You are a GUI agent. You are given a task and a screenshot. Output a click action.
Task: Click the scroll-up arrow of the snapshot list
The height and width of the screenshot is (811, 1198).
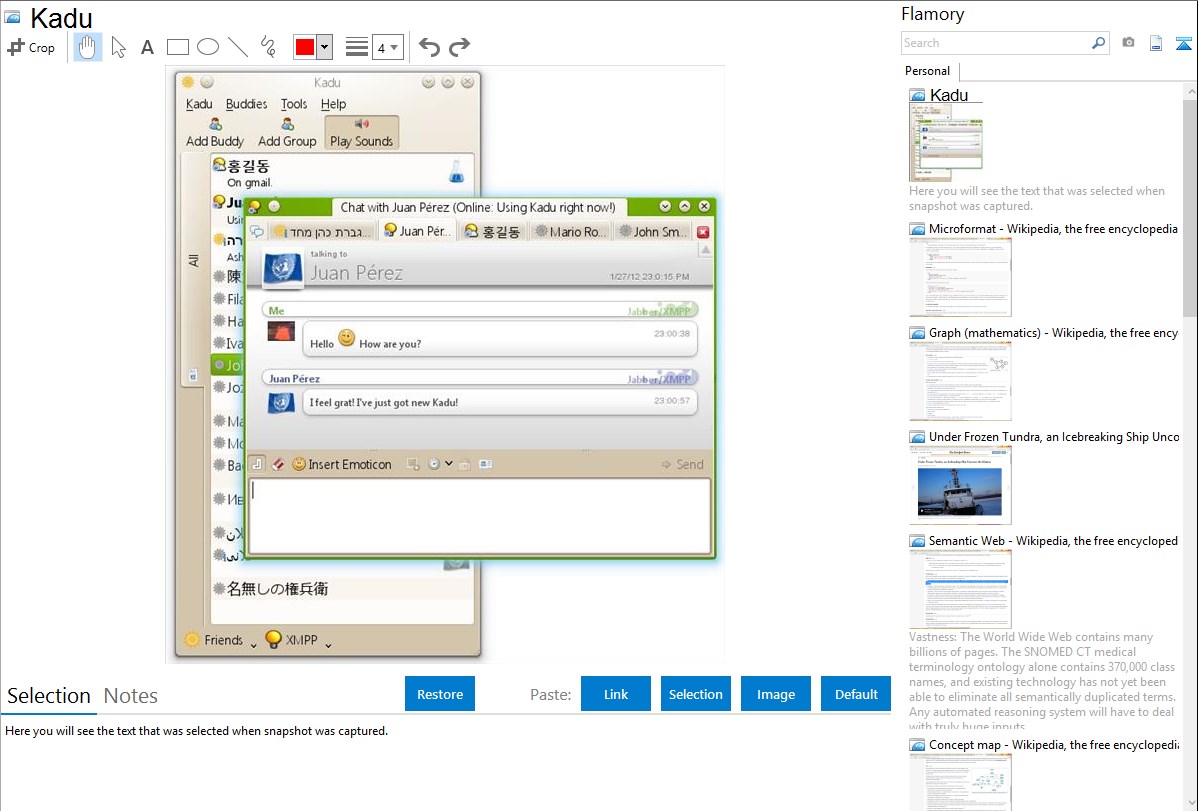coord(1190,91)
